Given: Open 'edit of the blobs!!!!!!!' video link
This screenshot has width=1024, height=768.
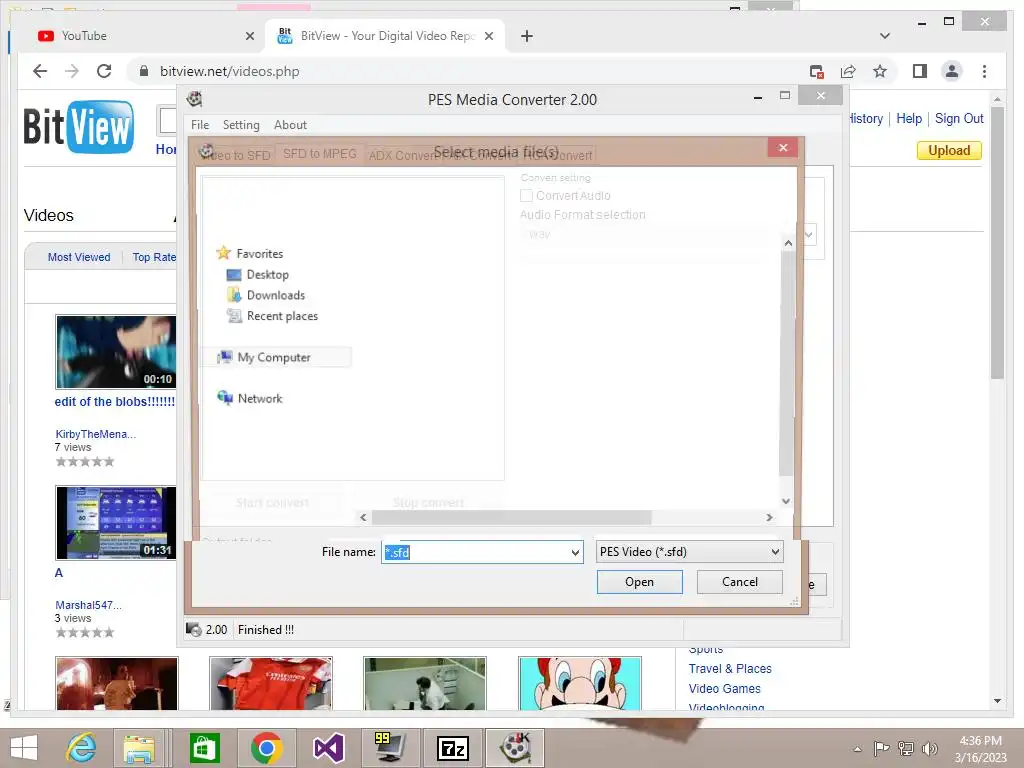Looking at the screenshot, I should (115, 402).
